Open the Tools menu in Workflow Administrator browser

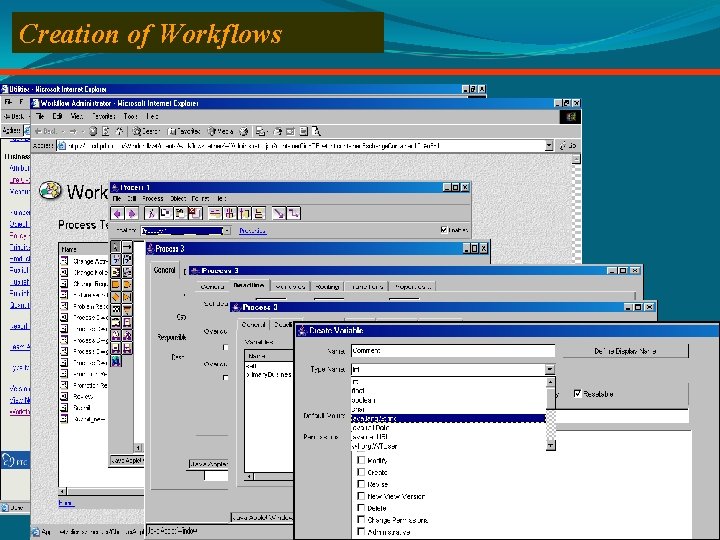point(131,117)
